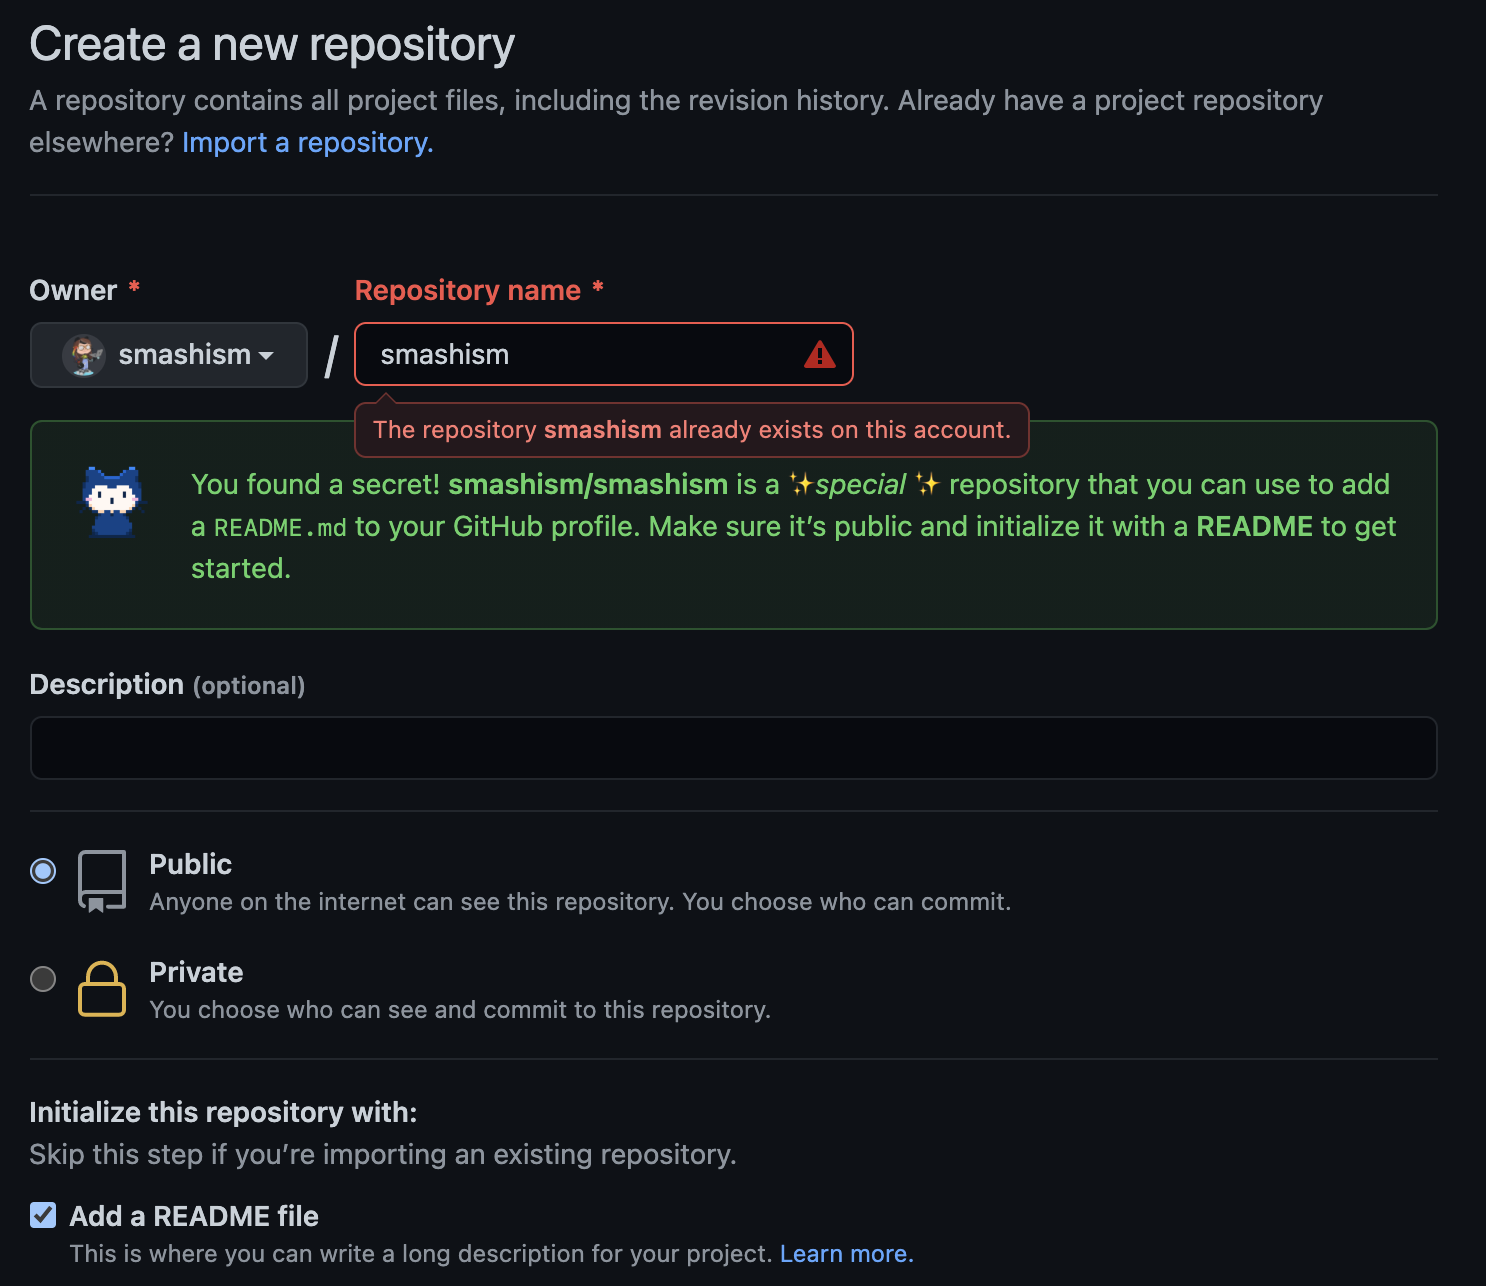Screen dimensions: 1486x1286
Task: Click the Public repository book icon
Action: click(102, 881)
